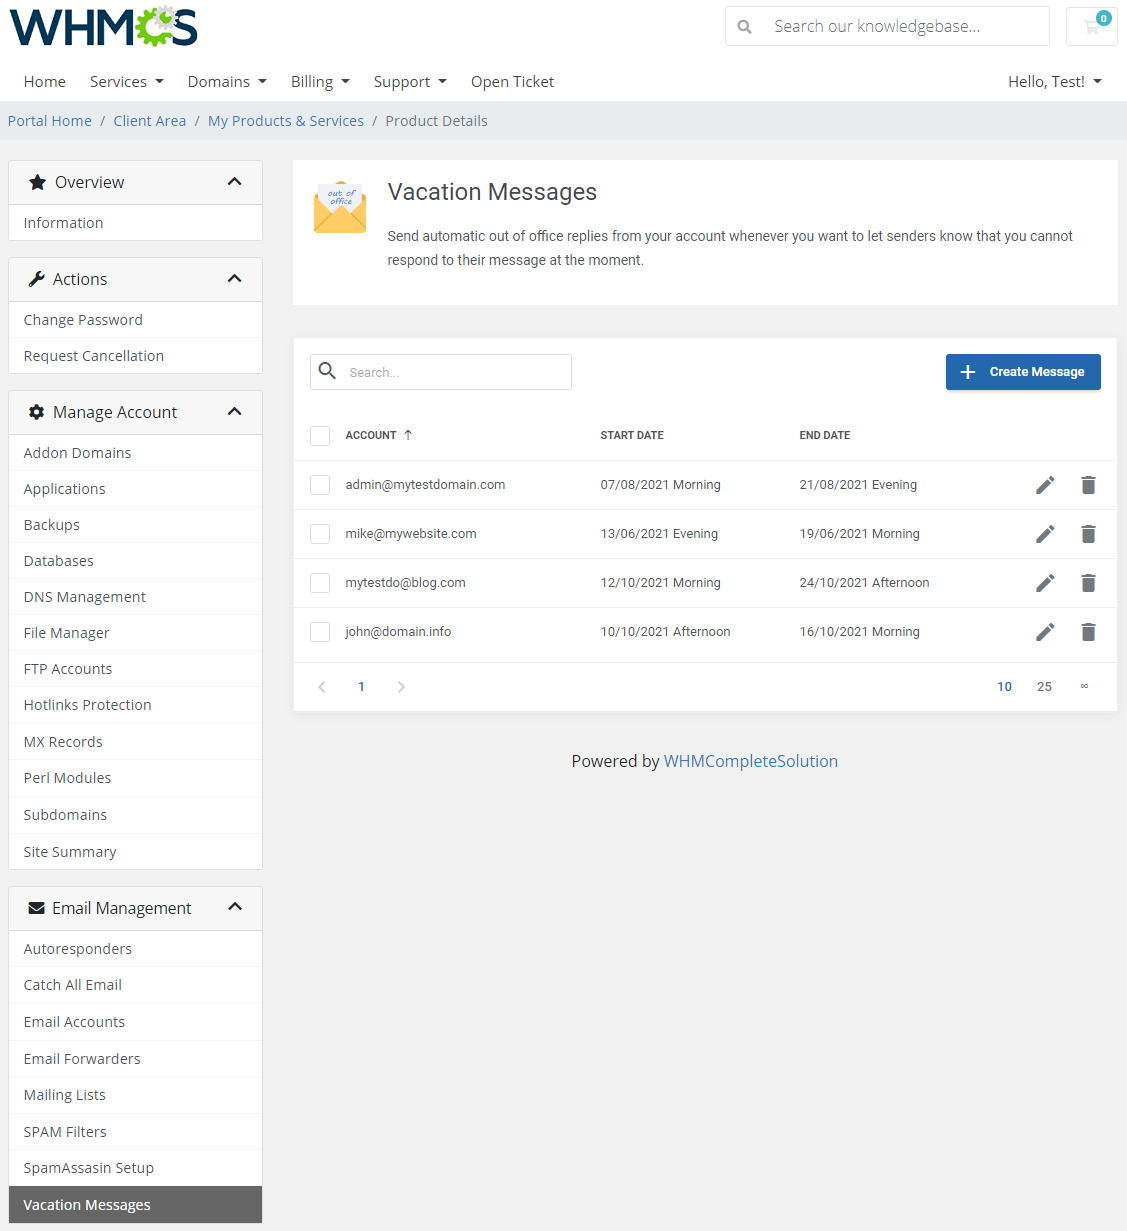Image resolution: width=1127 pixels, height=1231 pixels.
Task: Click the search magnifier in the messages table
Action: 327,371
